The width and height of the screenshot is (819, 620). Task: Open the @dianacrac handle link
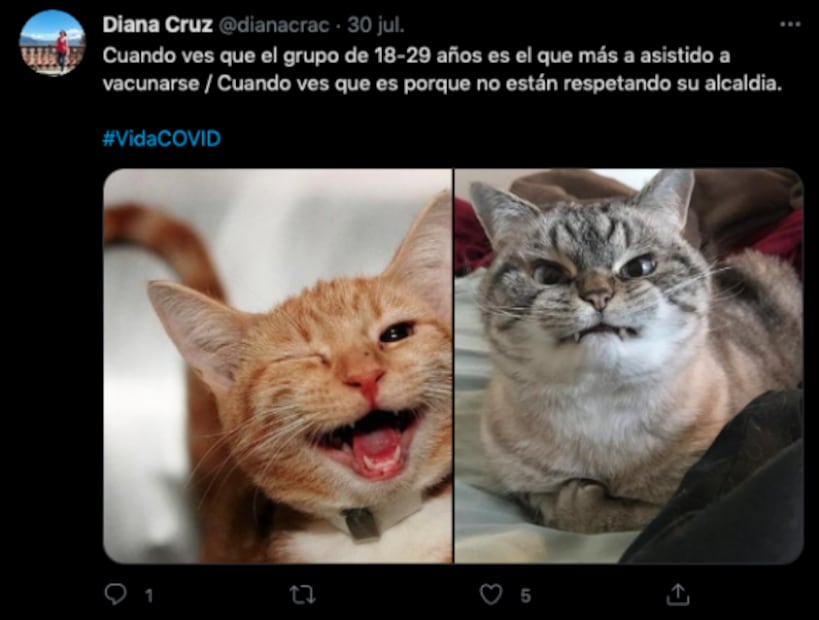273,25
